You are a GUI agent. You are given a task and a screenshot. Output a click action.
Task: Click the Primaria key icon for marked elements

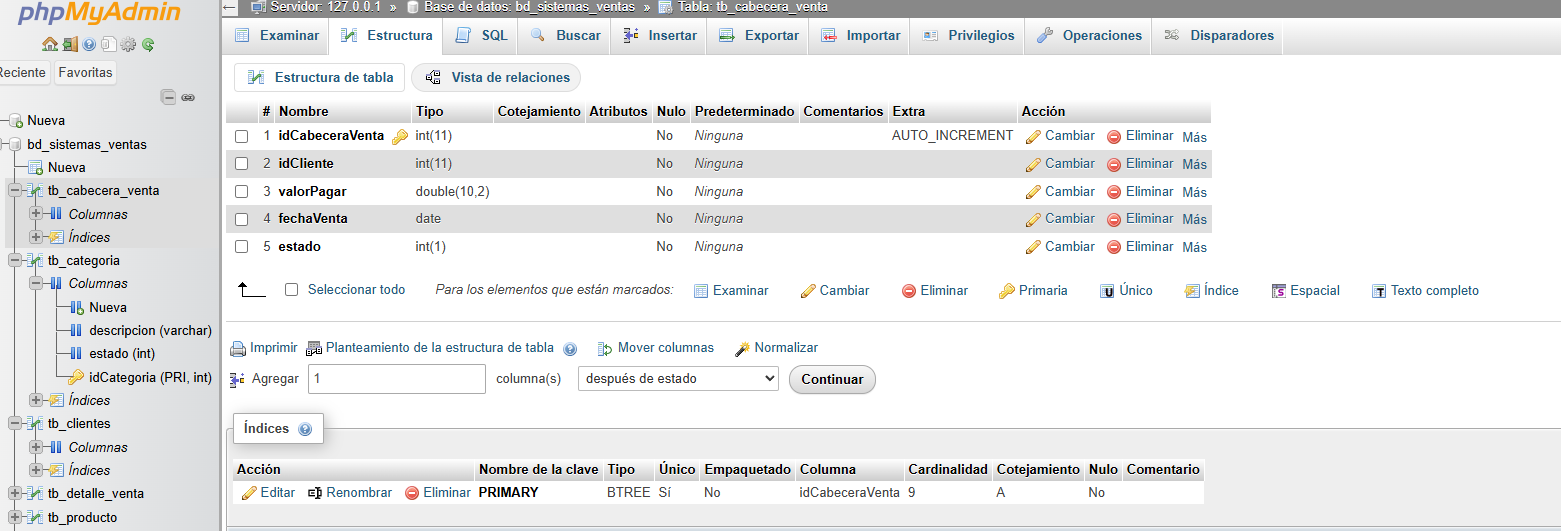[1007, 291]
